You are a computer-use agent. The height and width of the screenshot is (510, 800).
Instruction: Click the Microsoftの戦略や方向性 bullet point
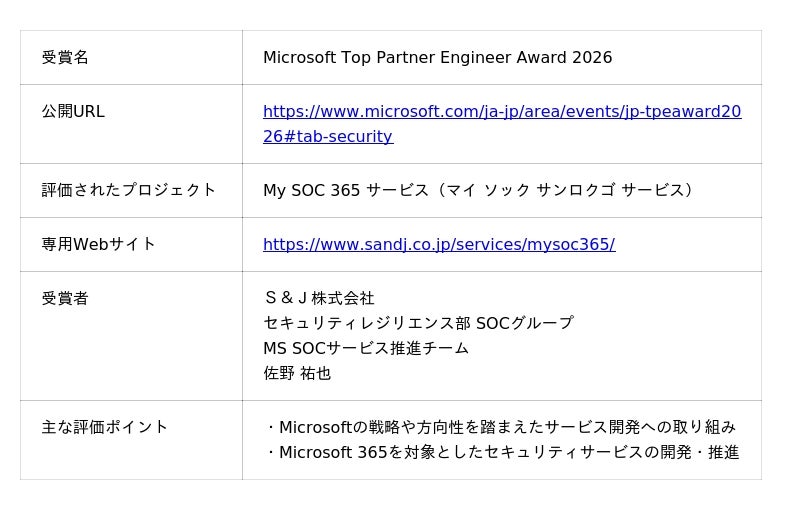click(500, 427)
